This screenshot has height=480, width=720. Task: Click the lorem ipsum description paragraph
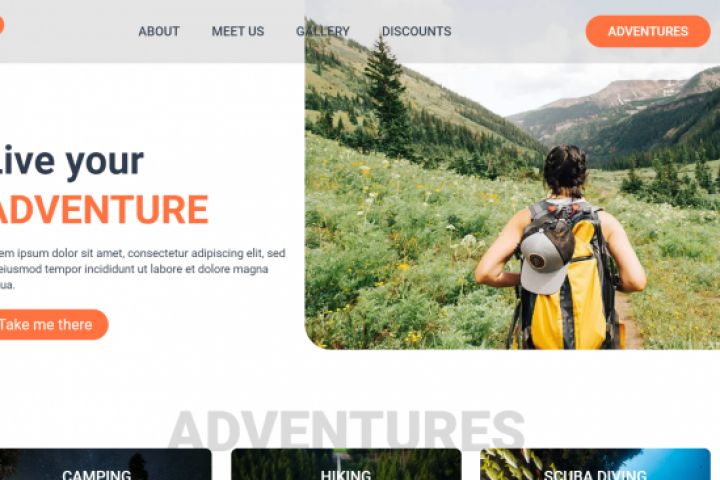point(142,269)
